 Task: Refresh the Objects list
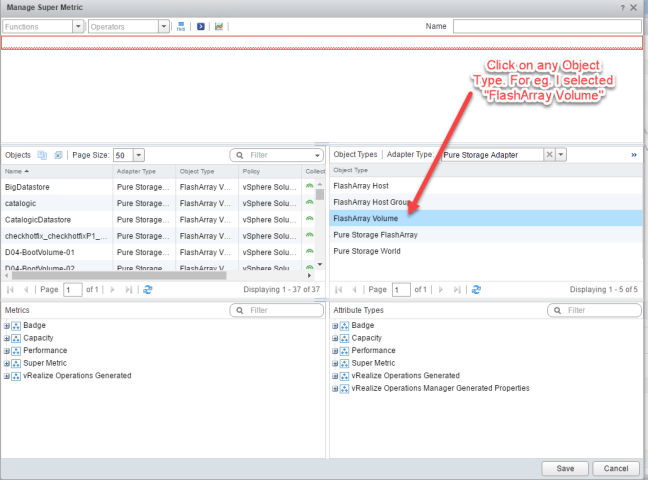148,289
